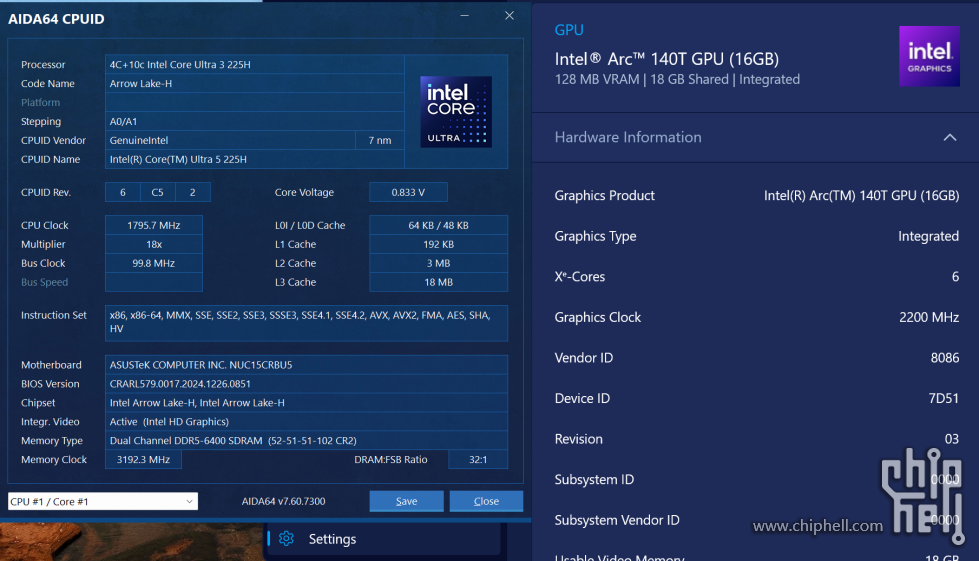Click the empty Bus Speed field
This screenshot has height=561, width=979.
[154, 282]
